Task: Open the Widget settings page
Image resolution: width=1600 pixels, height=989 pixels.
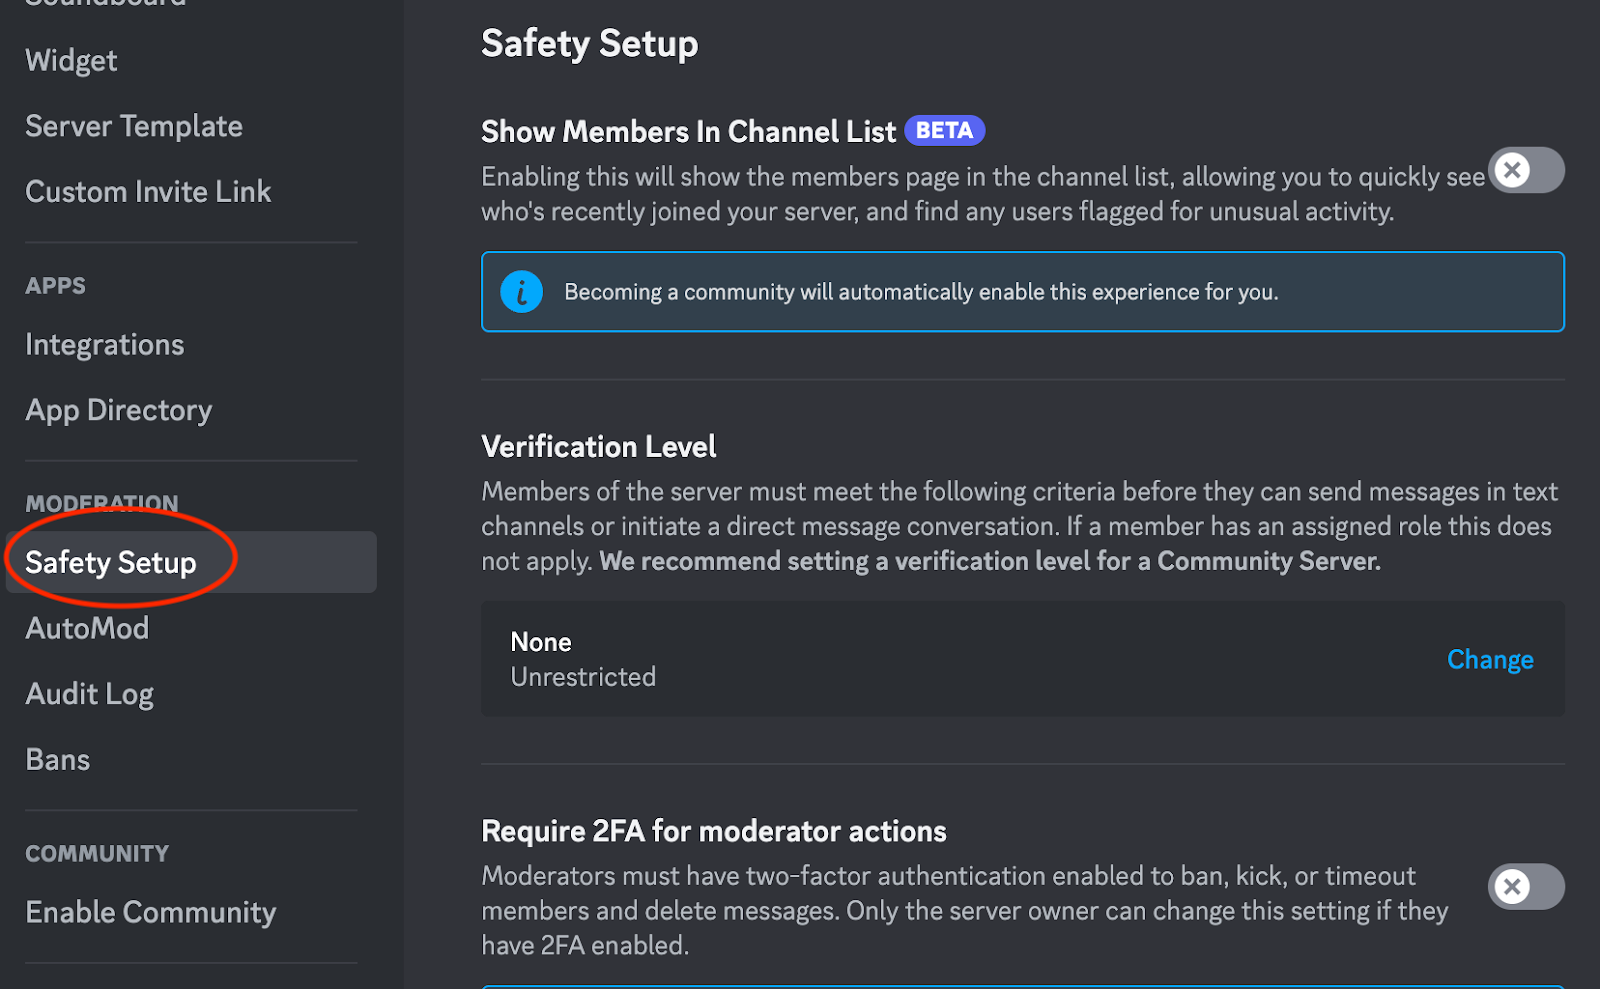Action: 70,59
